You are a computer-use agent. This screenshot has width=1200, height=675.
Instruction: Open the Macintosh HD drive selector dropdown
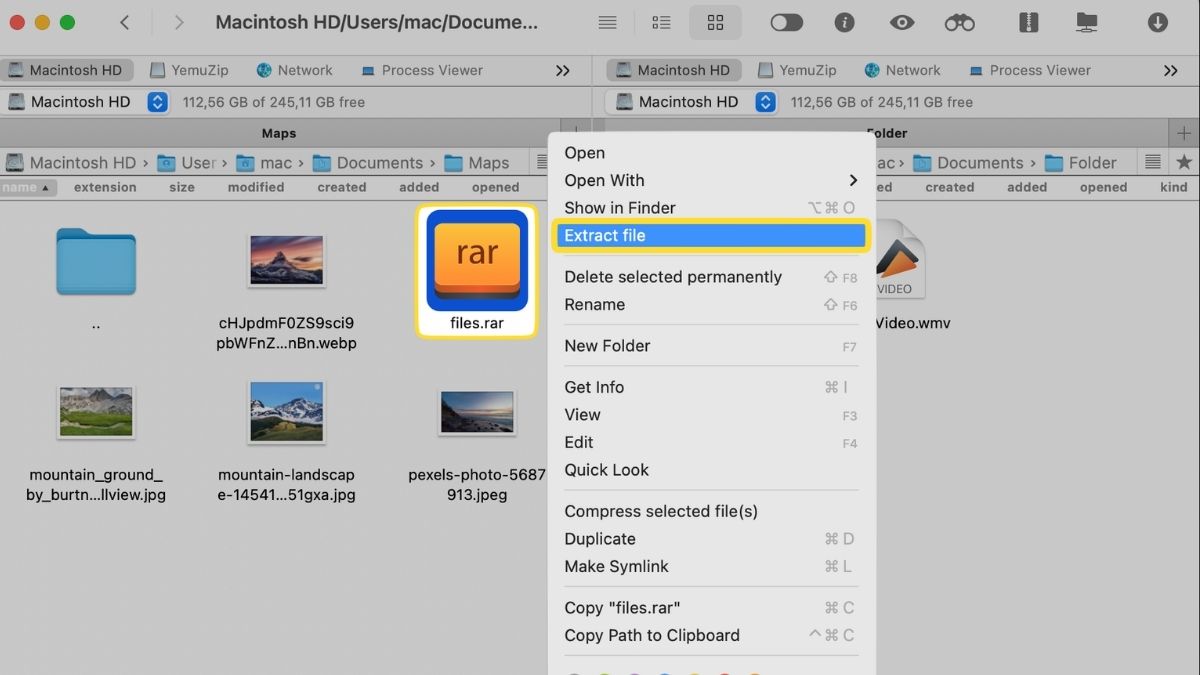coord(157,101)
